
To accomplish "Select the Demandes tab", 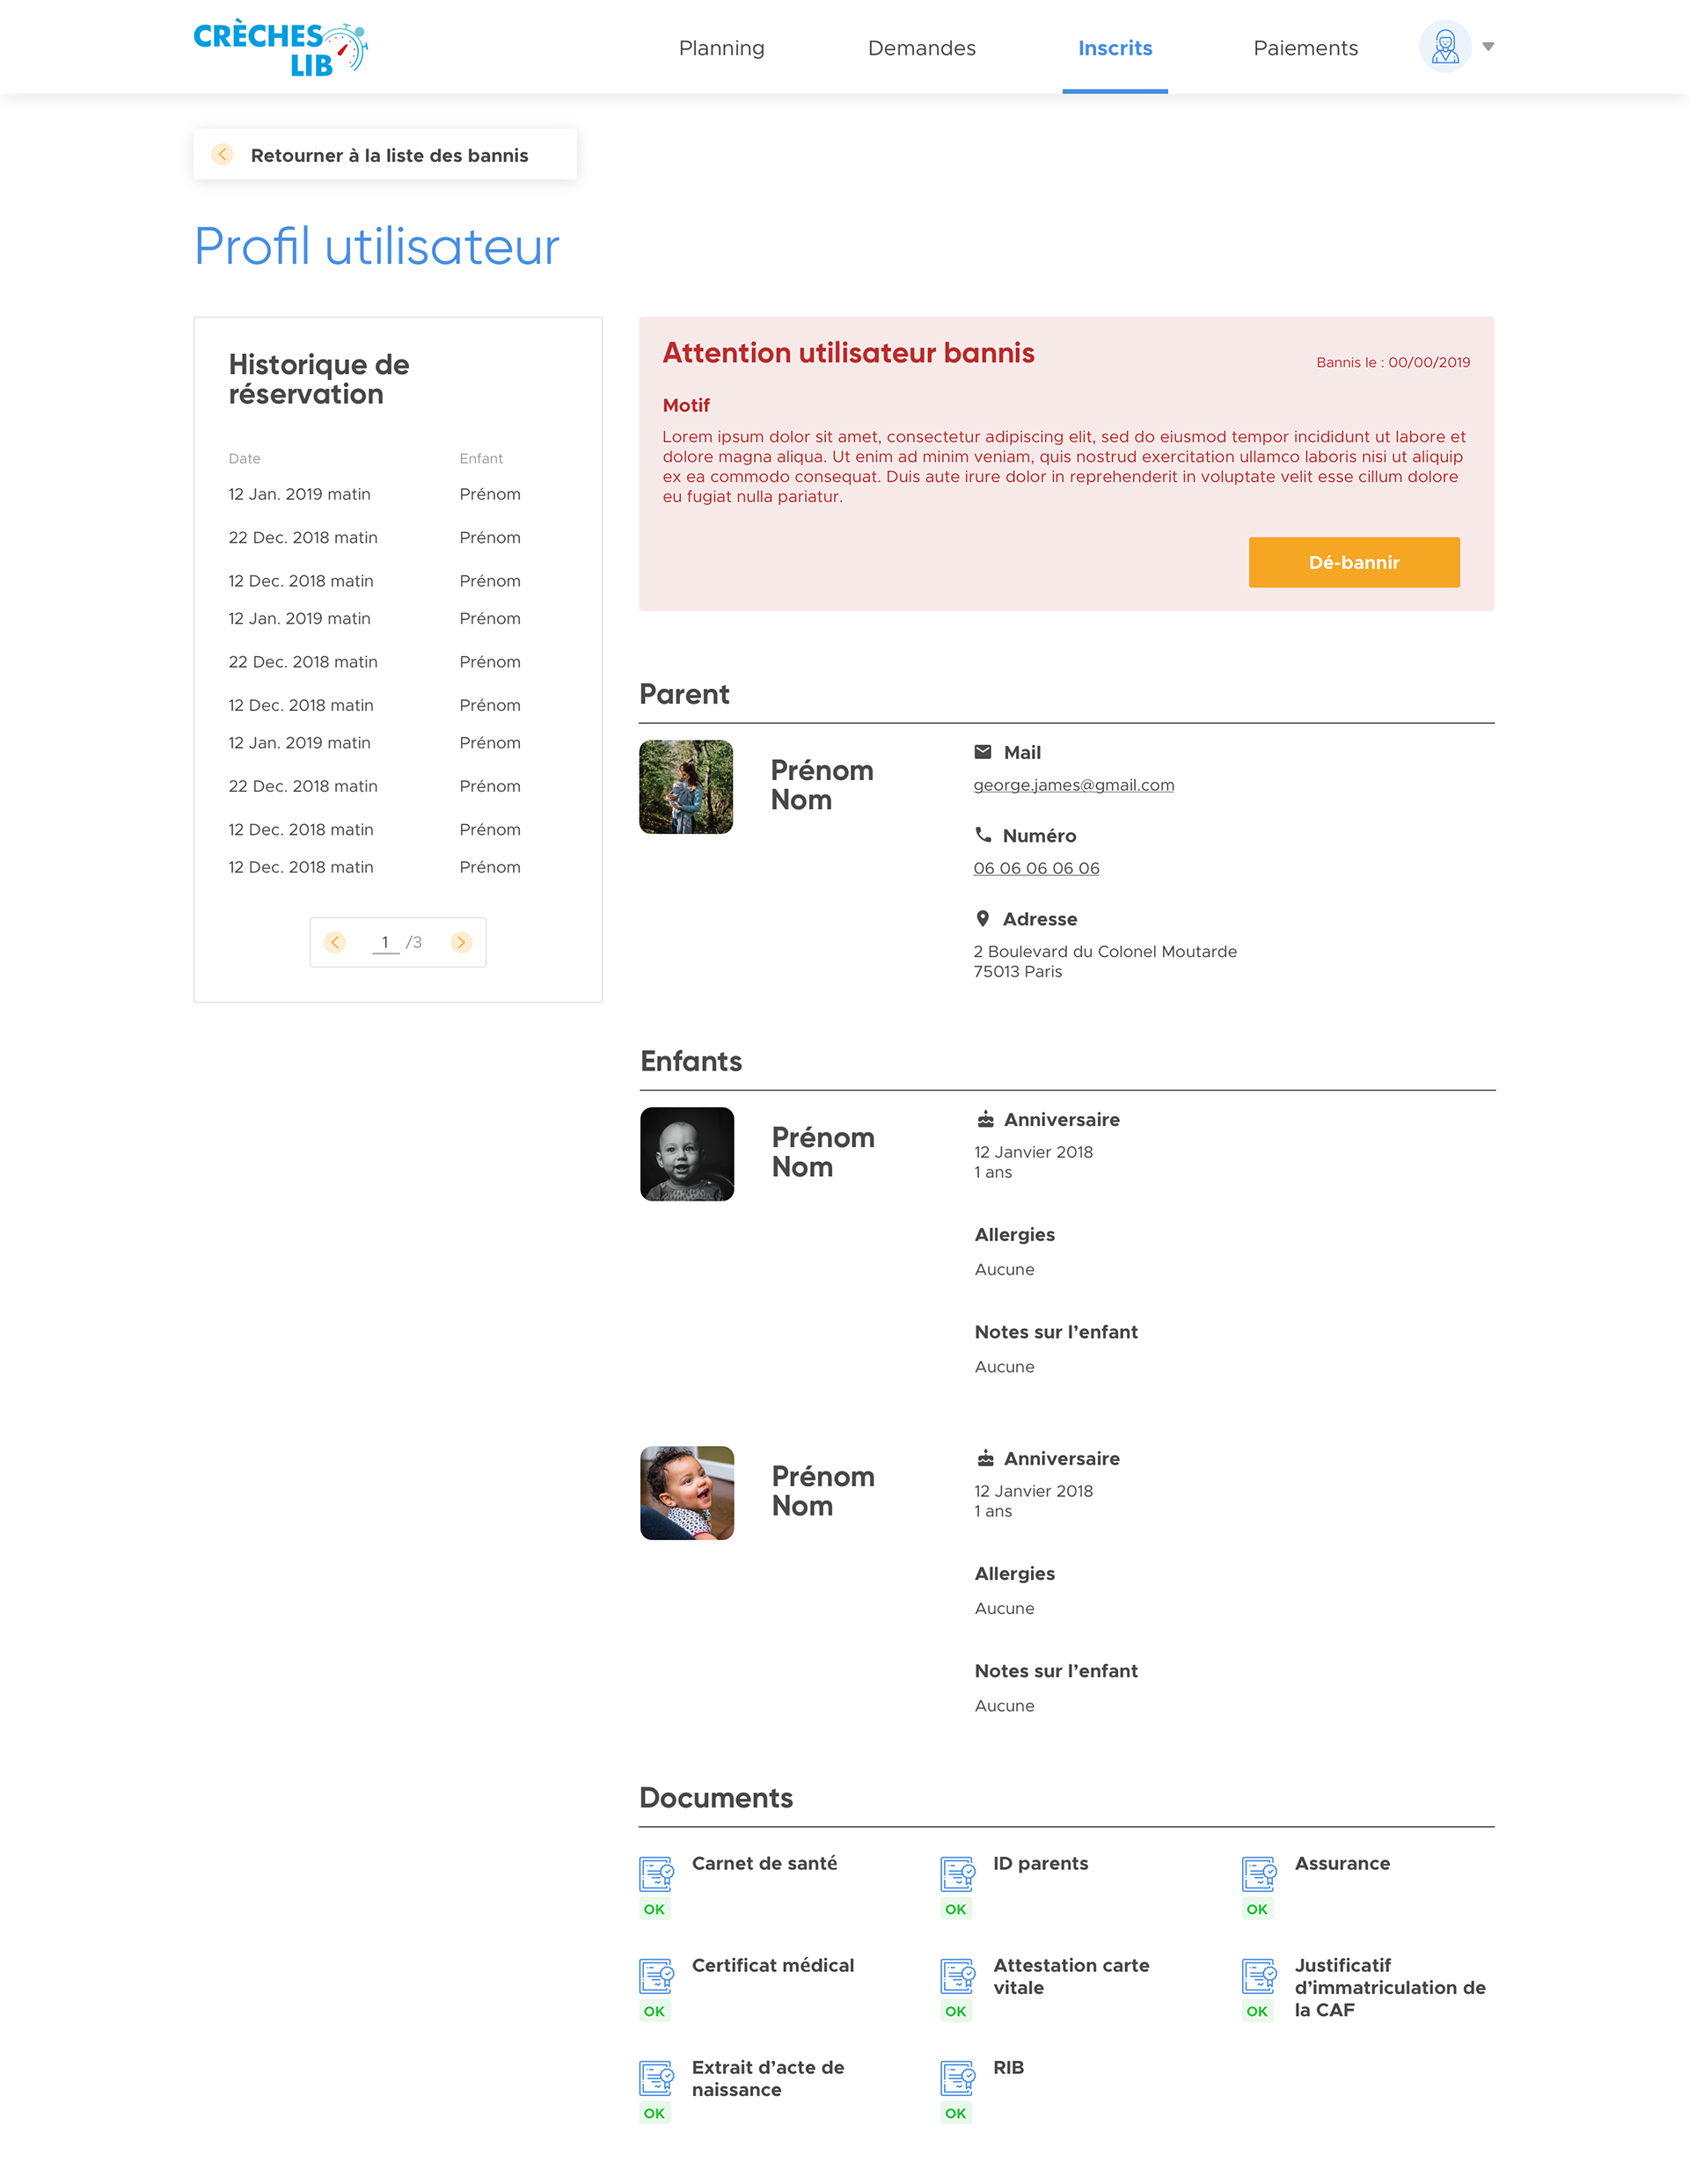I will point(921,48).
